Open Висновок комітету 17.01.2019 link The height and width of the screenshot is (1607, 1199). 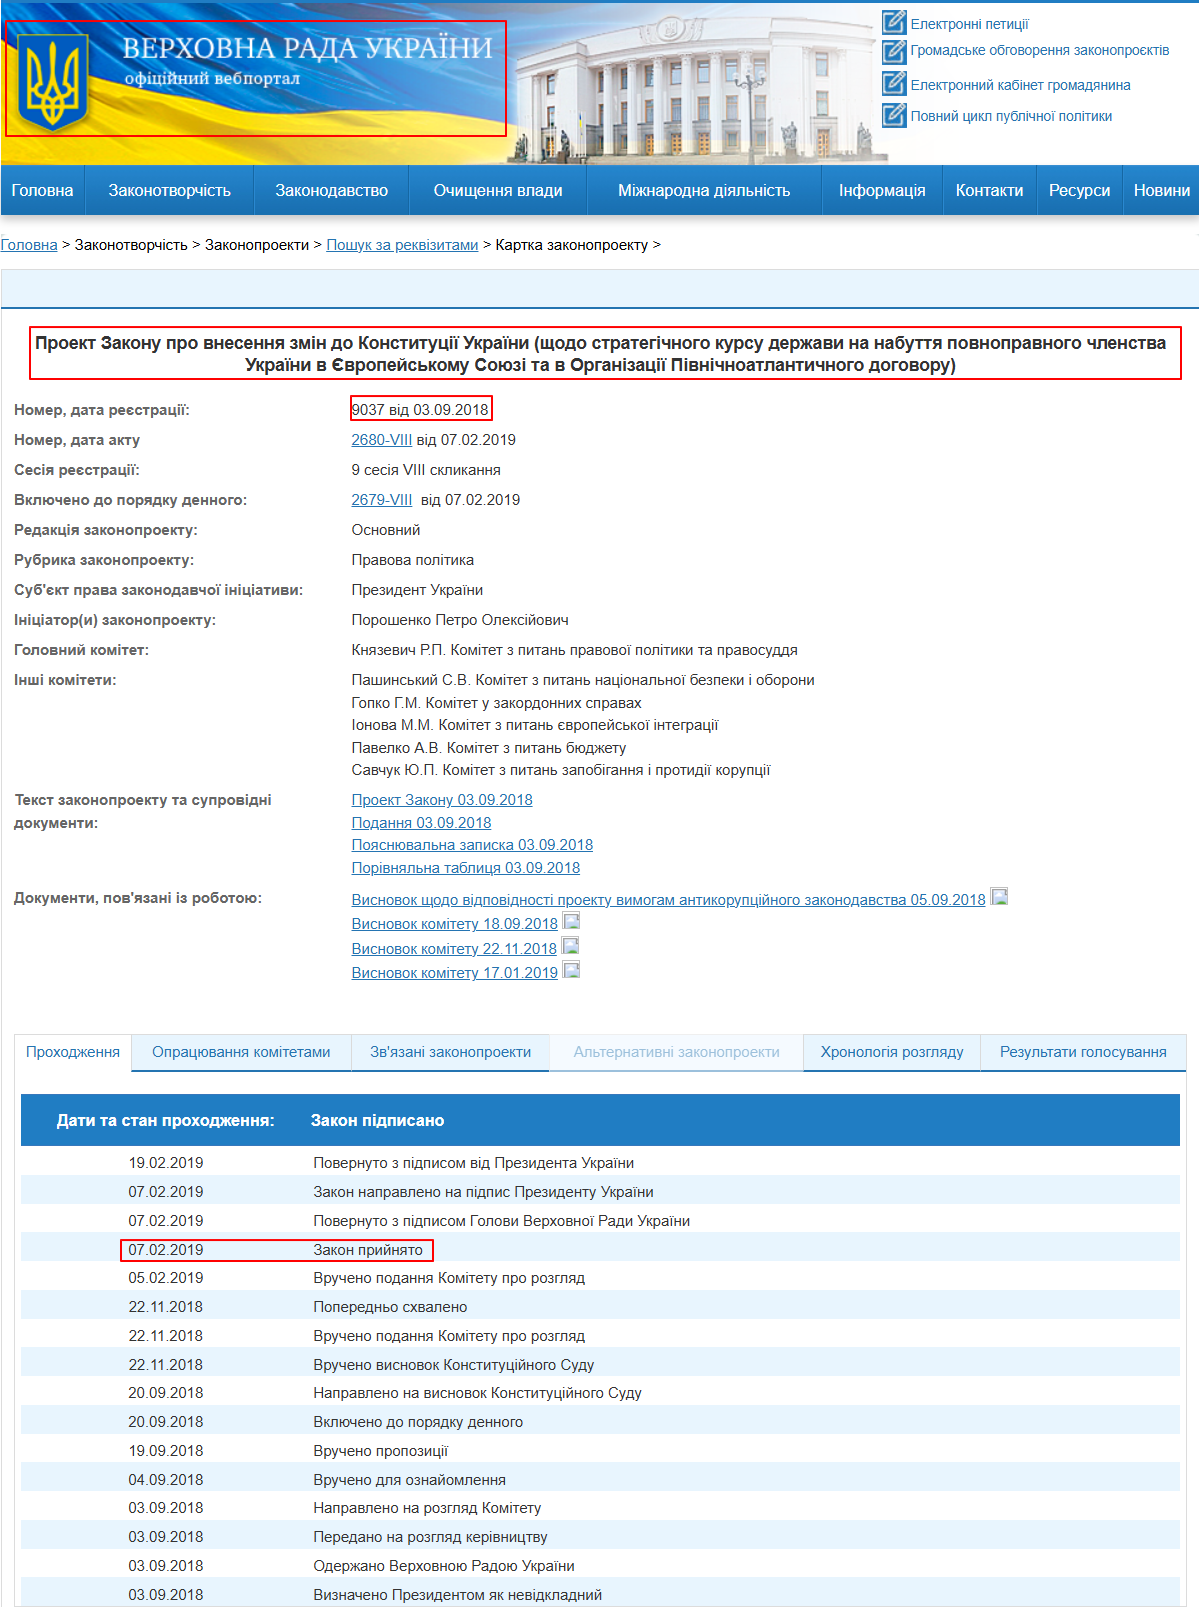455,973
